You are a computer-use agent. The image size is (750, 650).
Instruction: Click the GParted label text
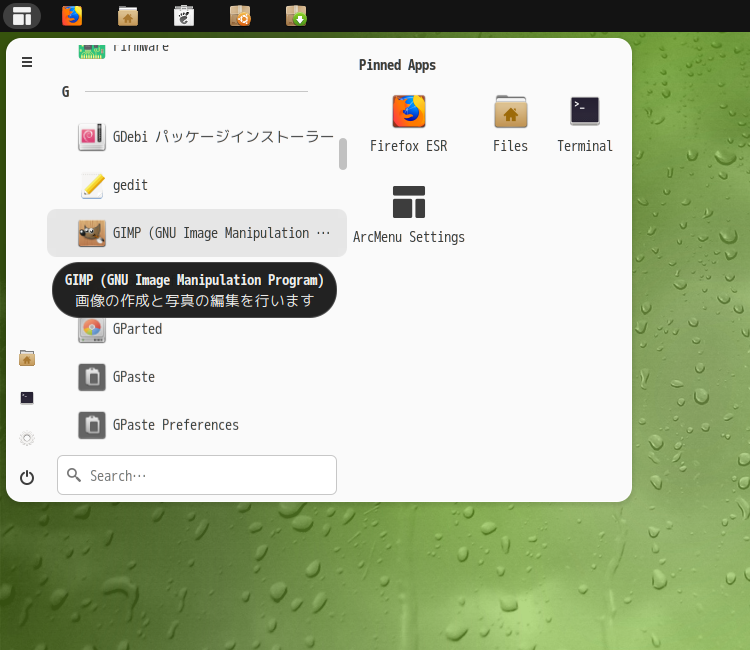pyautogui.click(x=137, y=329)
